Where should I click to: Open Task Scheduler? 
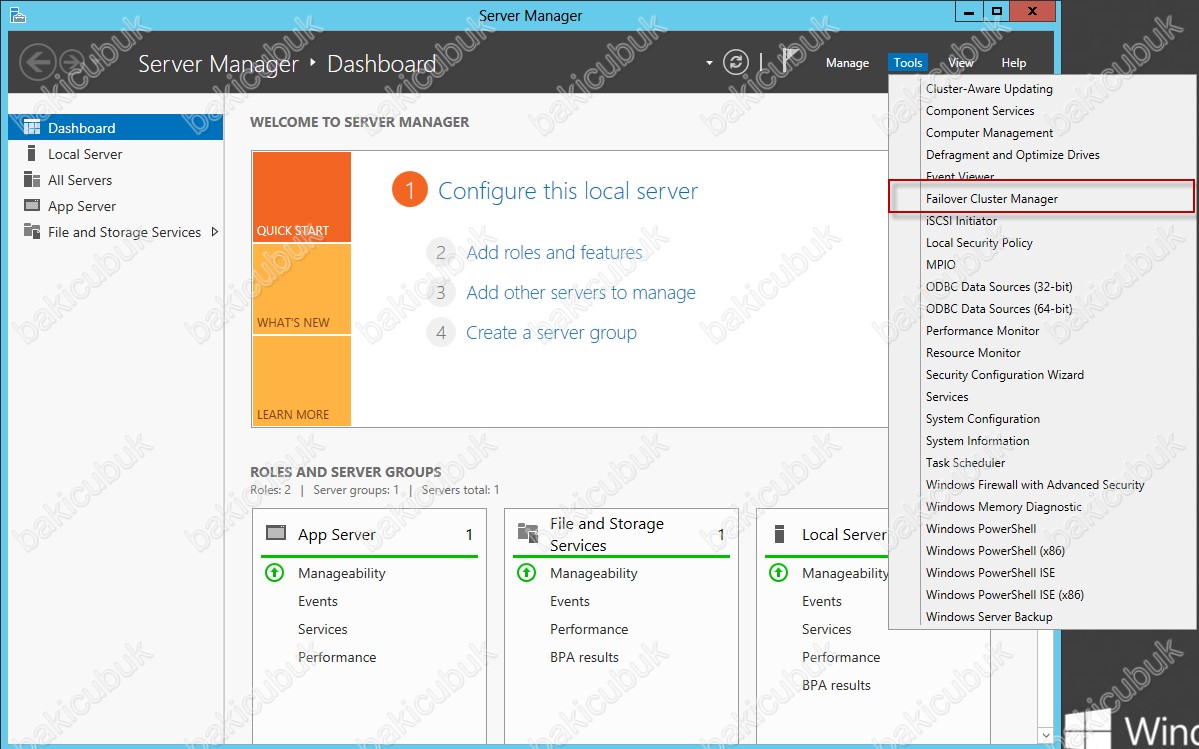click(x=965, y=463)
